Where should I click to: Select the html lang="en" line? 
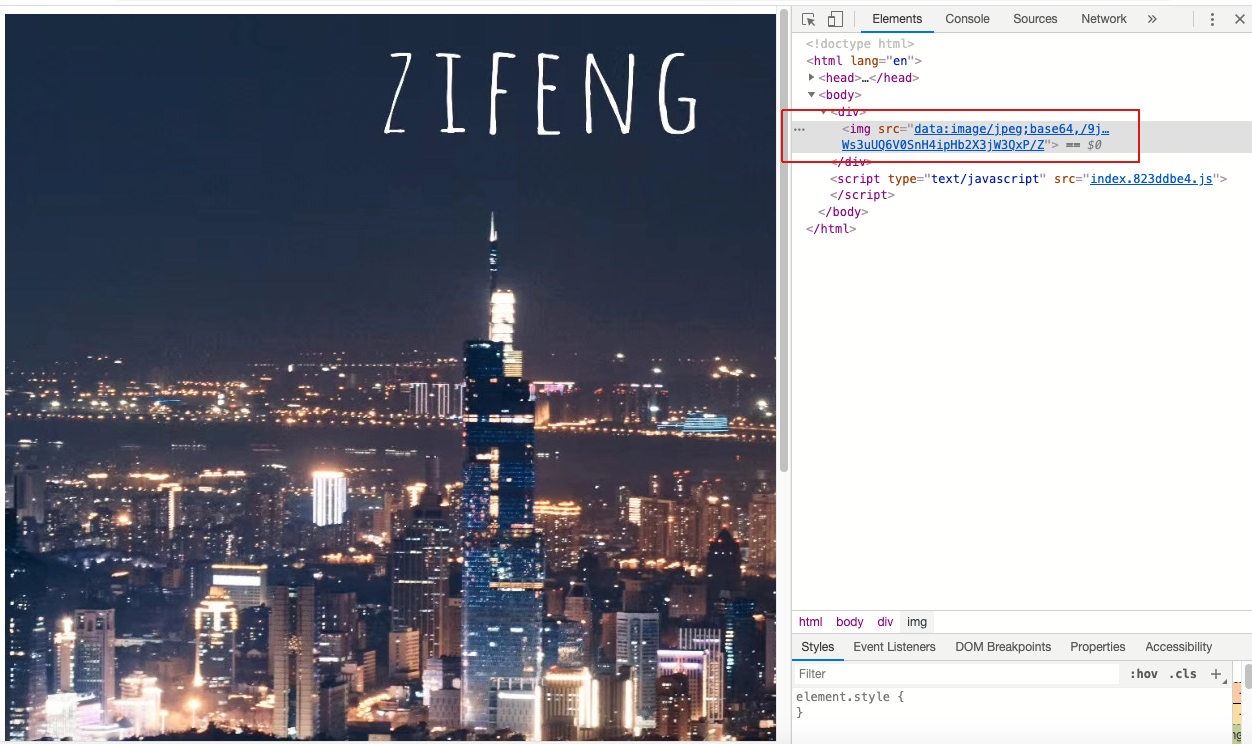864,61
